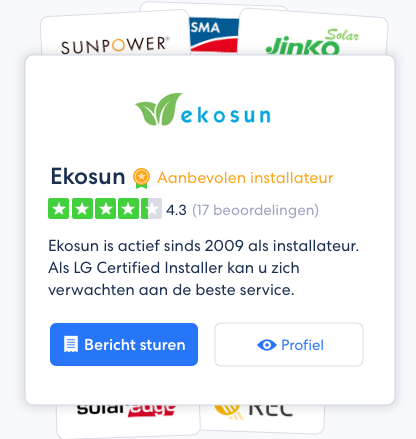Image resolution: width=416 pixels, height=439 pixels.
Task: Select the Jinko Solar logo card
Action: 313,33
